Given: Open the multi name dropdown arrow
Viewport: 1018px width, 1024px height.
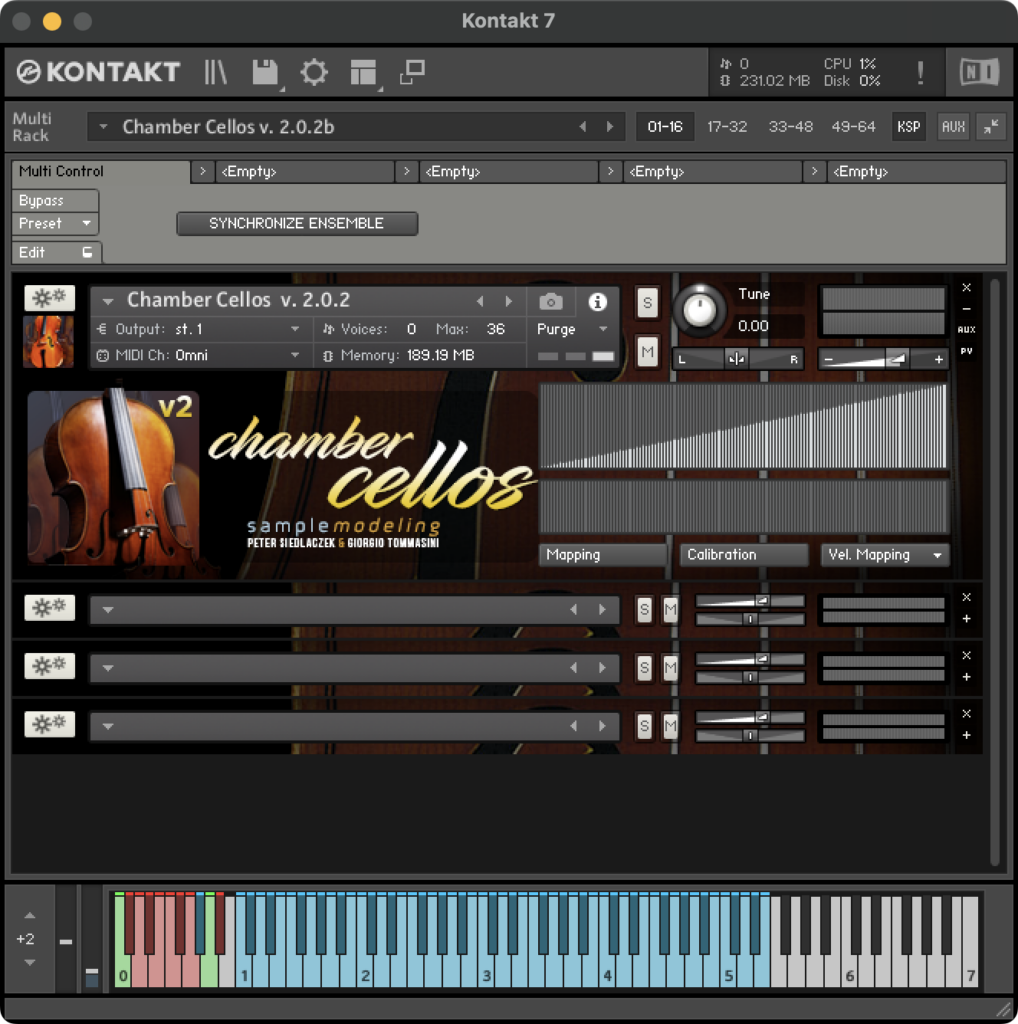Looking at the screenshot, I should (103, 127).
